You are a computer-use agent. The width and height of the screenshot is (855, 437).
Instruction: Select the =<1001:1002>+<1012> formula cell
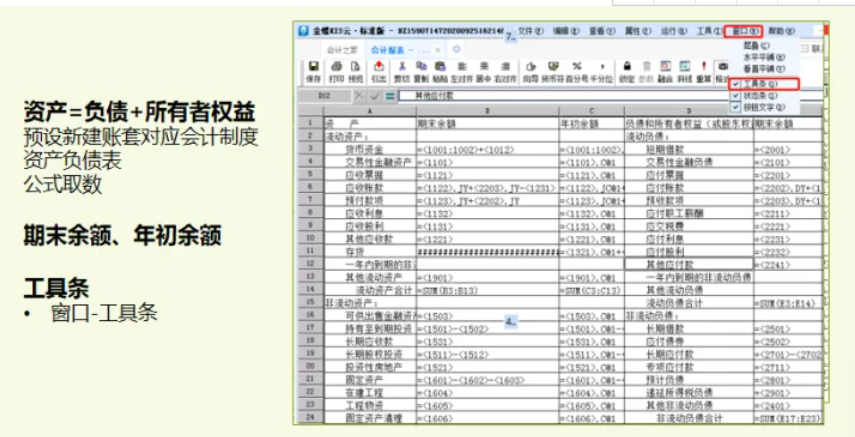click(x=487, y=149)
